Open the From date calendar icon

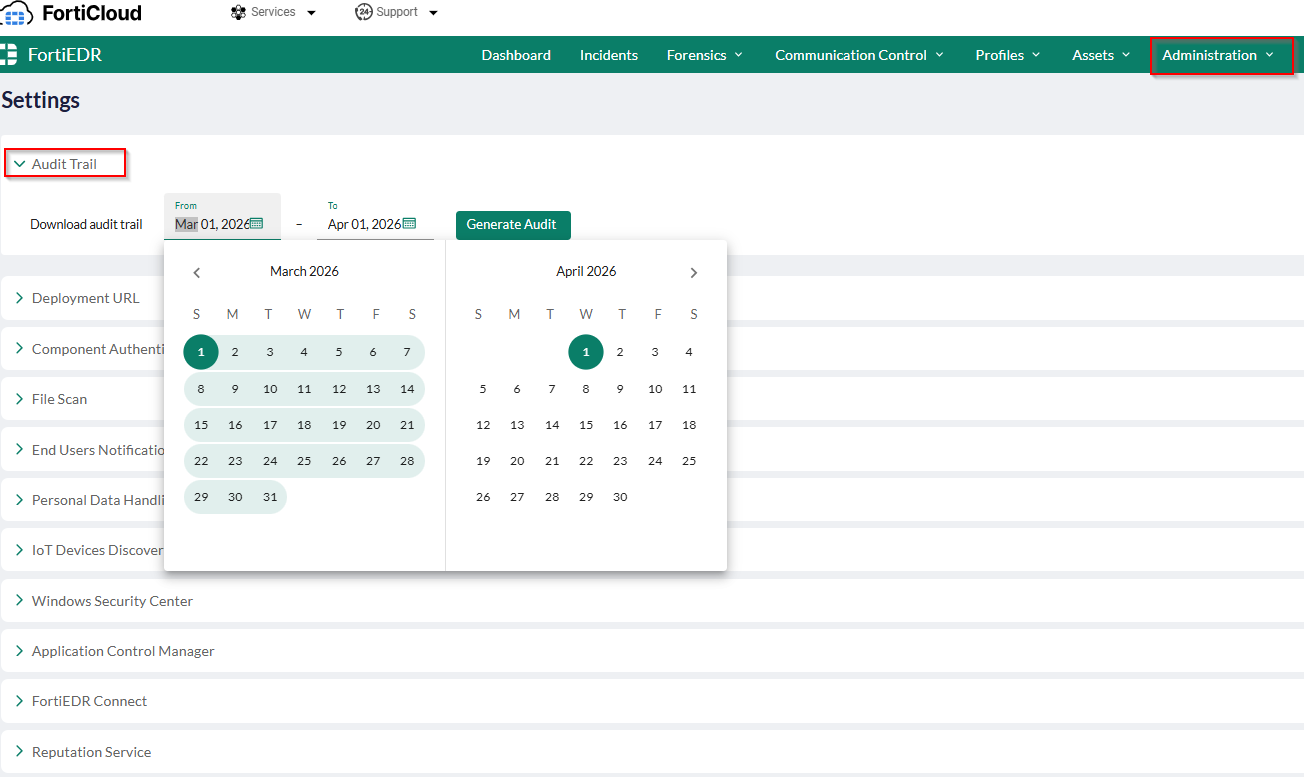256,224
